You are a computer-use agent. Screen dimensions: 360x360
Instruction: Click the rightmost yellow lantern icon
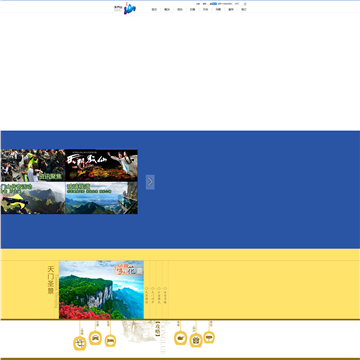[209, 337]
